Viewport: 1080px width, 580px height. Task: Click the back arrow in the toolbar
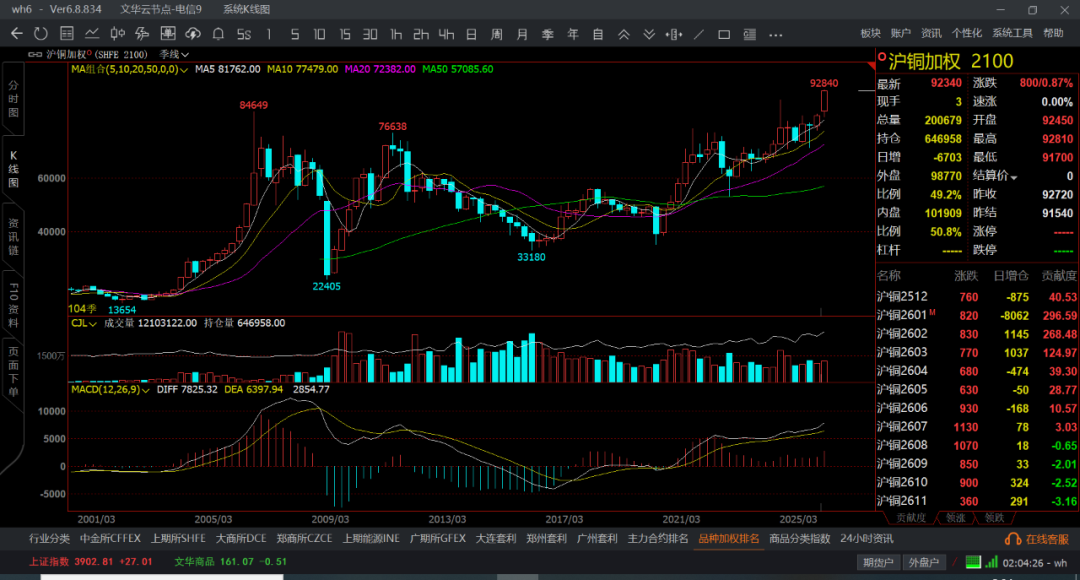pyautogui.click(x=16, y=34)
